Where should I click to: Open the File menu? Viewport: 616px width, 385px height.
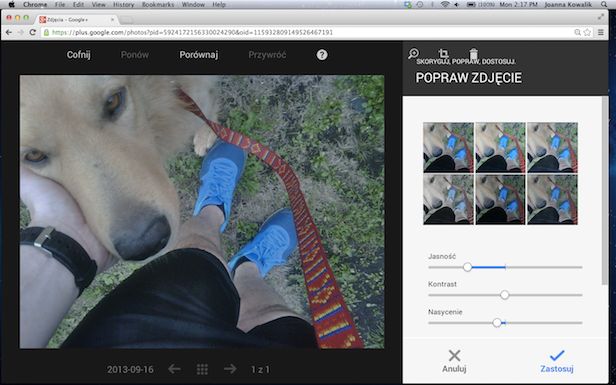(60, 4)
